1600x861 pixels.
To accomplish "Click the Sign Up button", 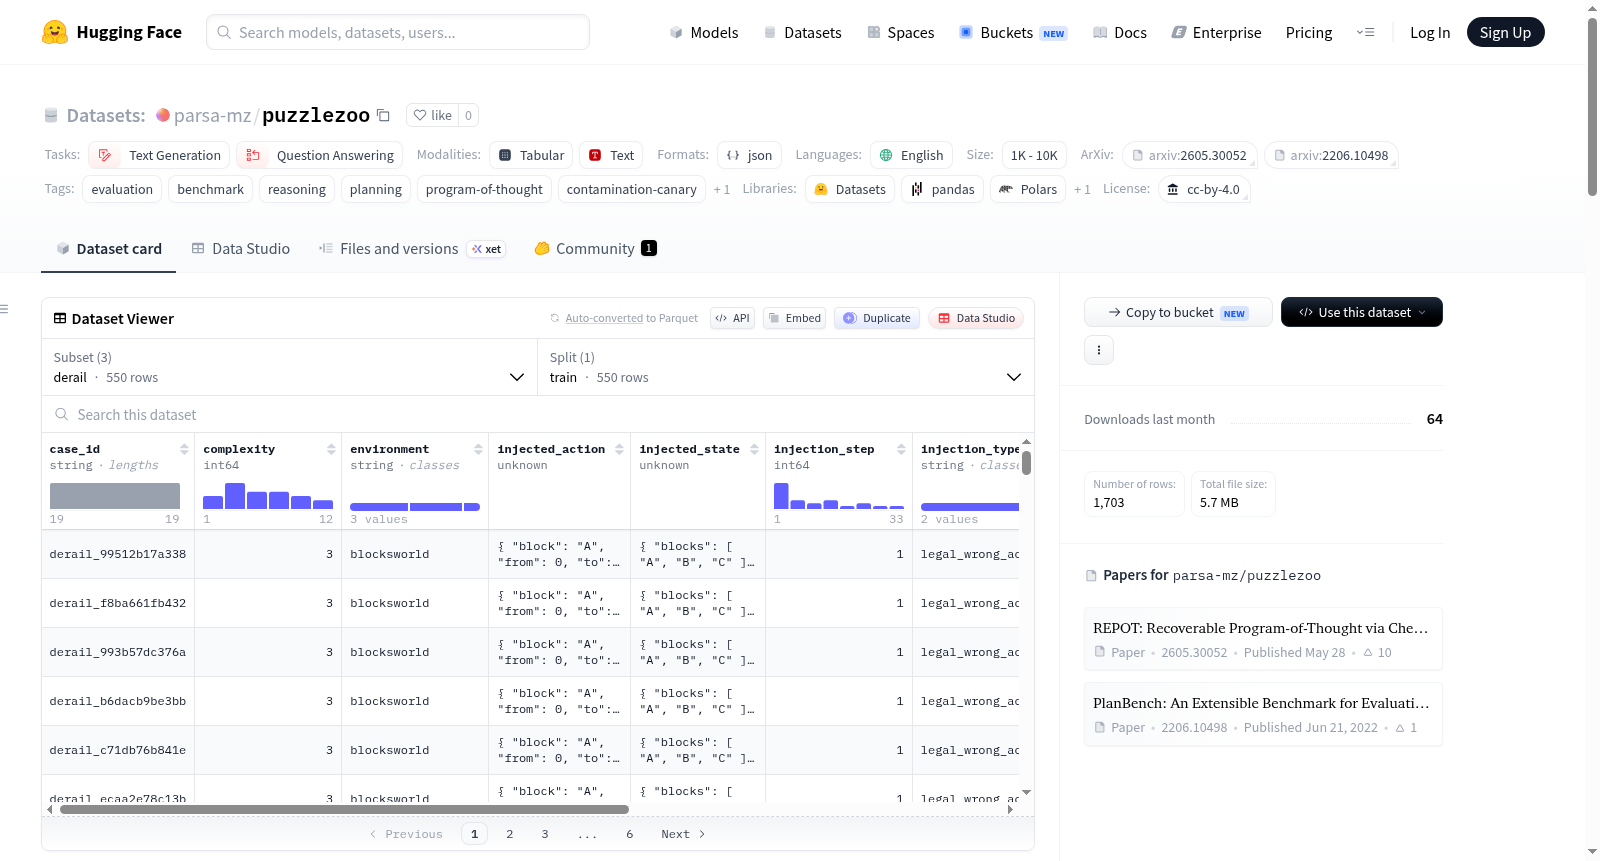I will [1505, 32].
